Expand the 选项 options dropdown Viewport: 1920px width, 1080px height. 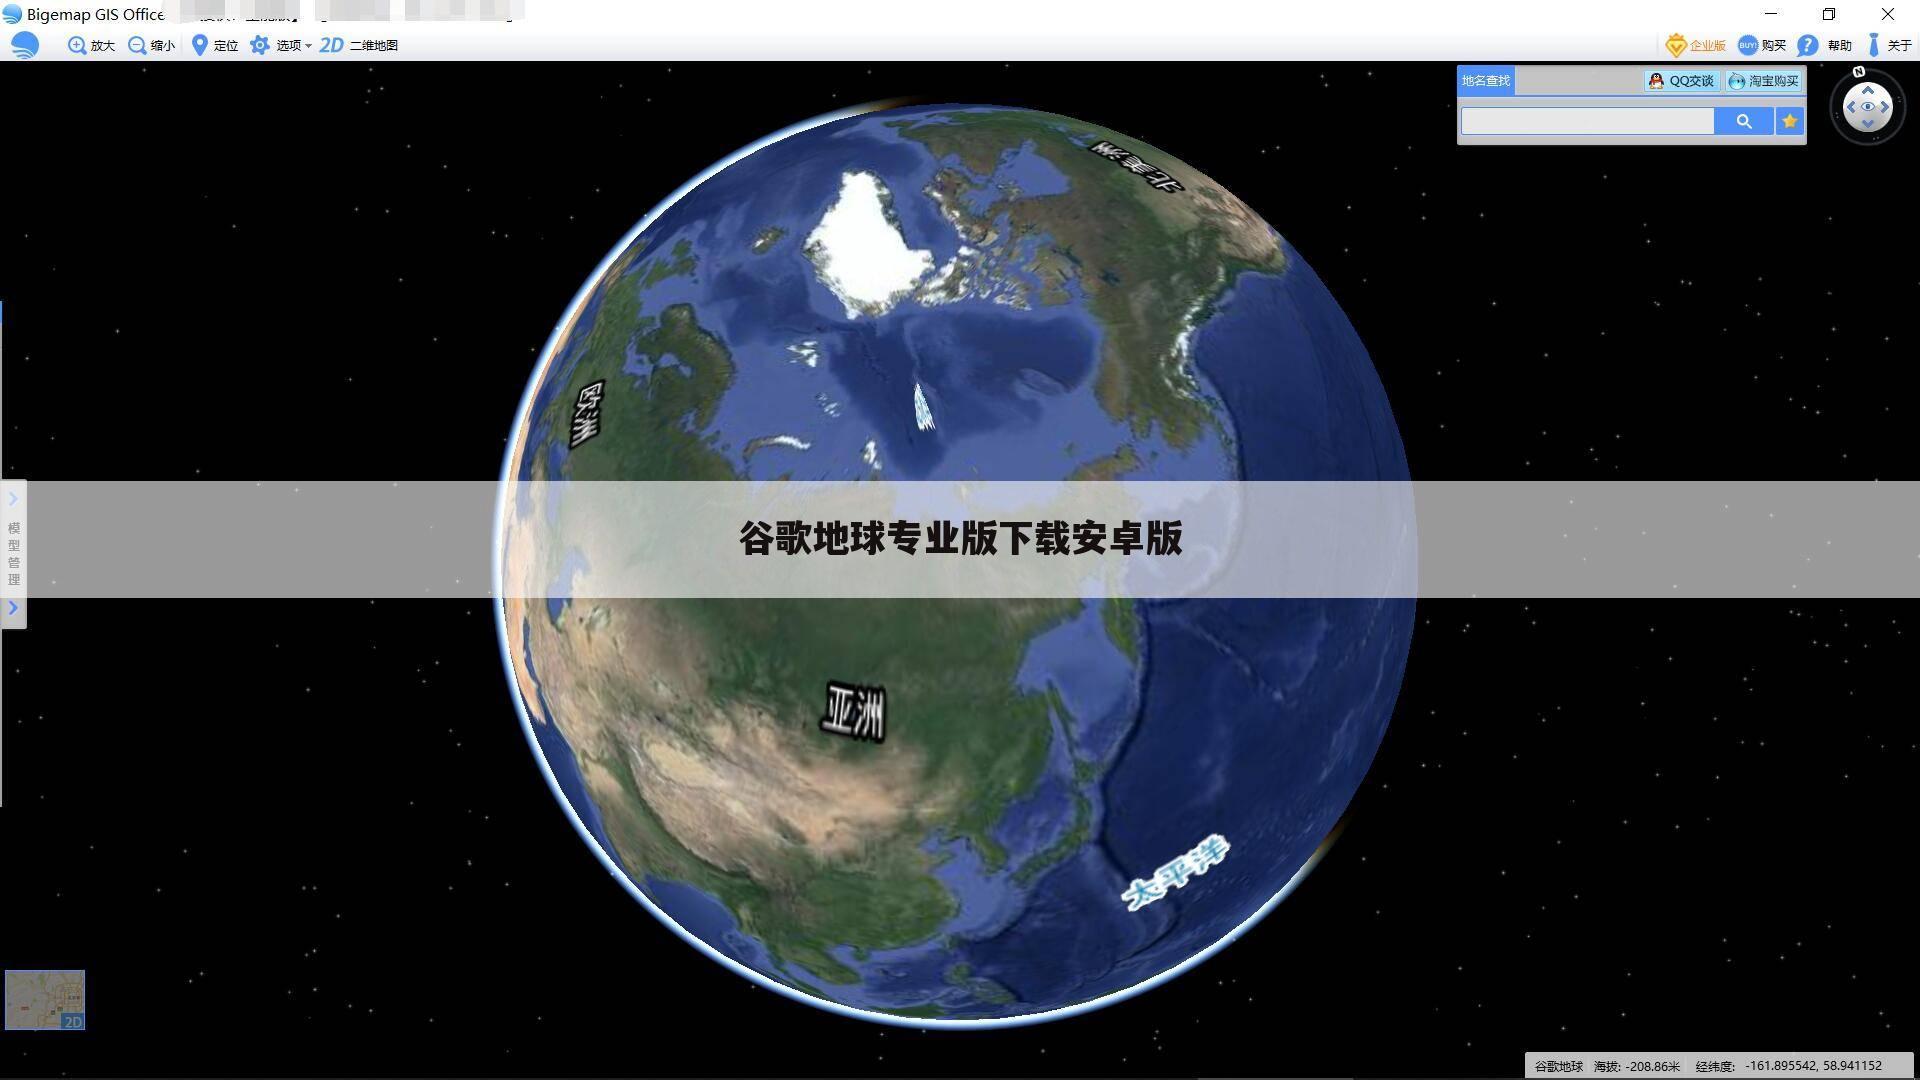pyautogui.click(x=281, y=45)
